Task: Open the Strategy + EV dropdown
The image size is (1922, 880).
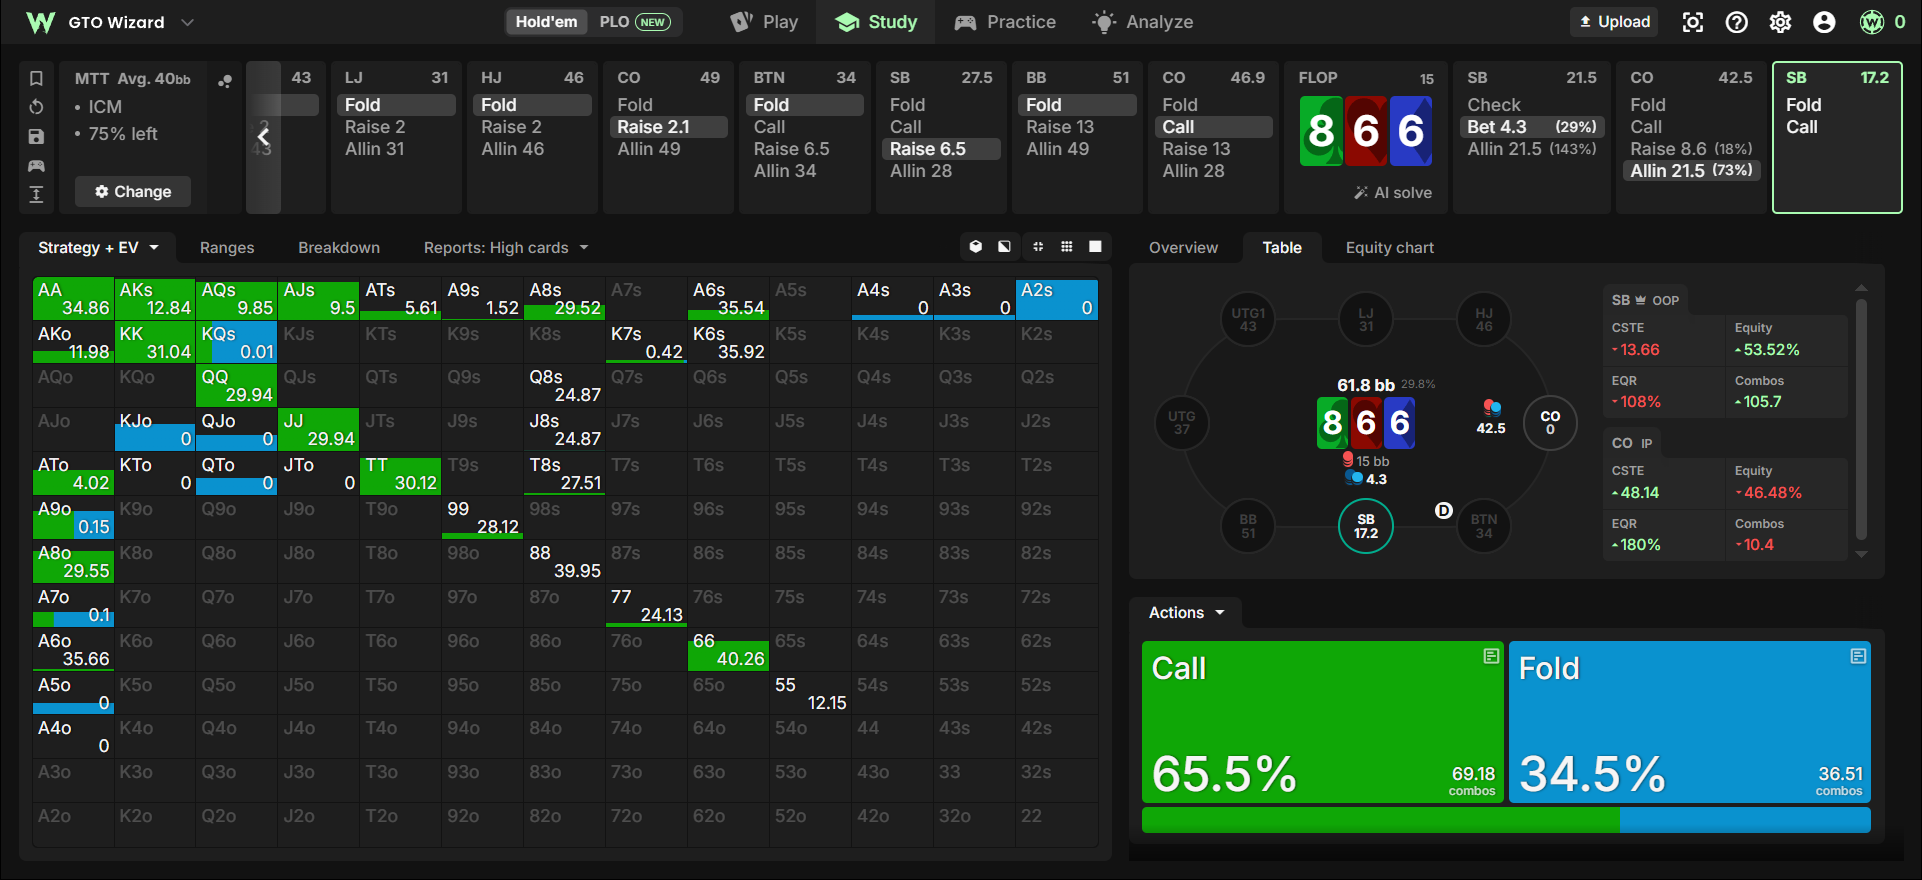Action: coord(98,248)
